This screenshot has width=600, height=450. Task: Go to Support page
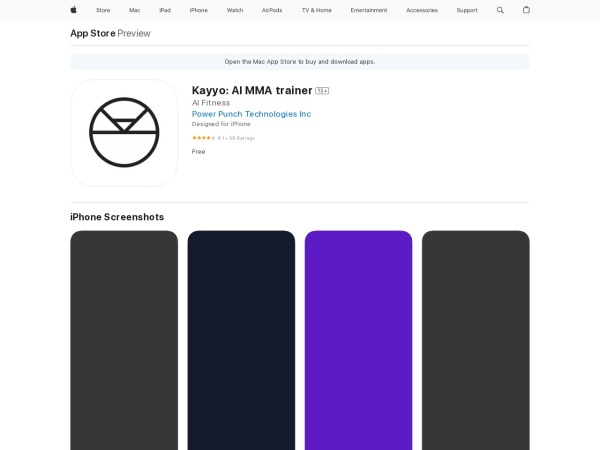click(467, 10)
